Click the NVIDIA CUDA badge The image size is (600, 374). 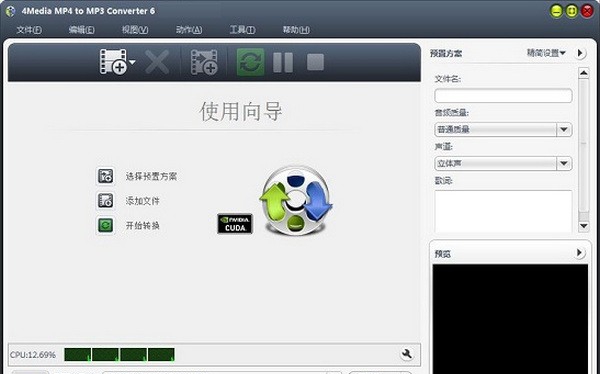(235, 224)
